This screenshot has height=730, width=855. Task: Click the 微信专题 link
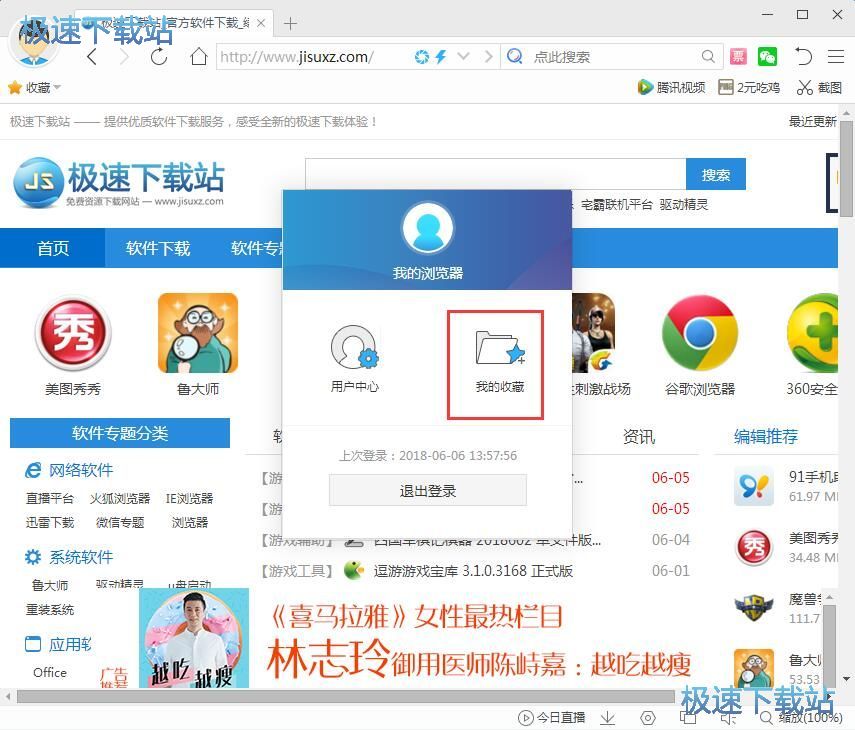[x=120, y=522]
